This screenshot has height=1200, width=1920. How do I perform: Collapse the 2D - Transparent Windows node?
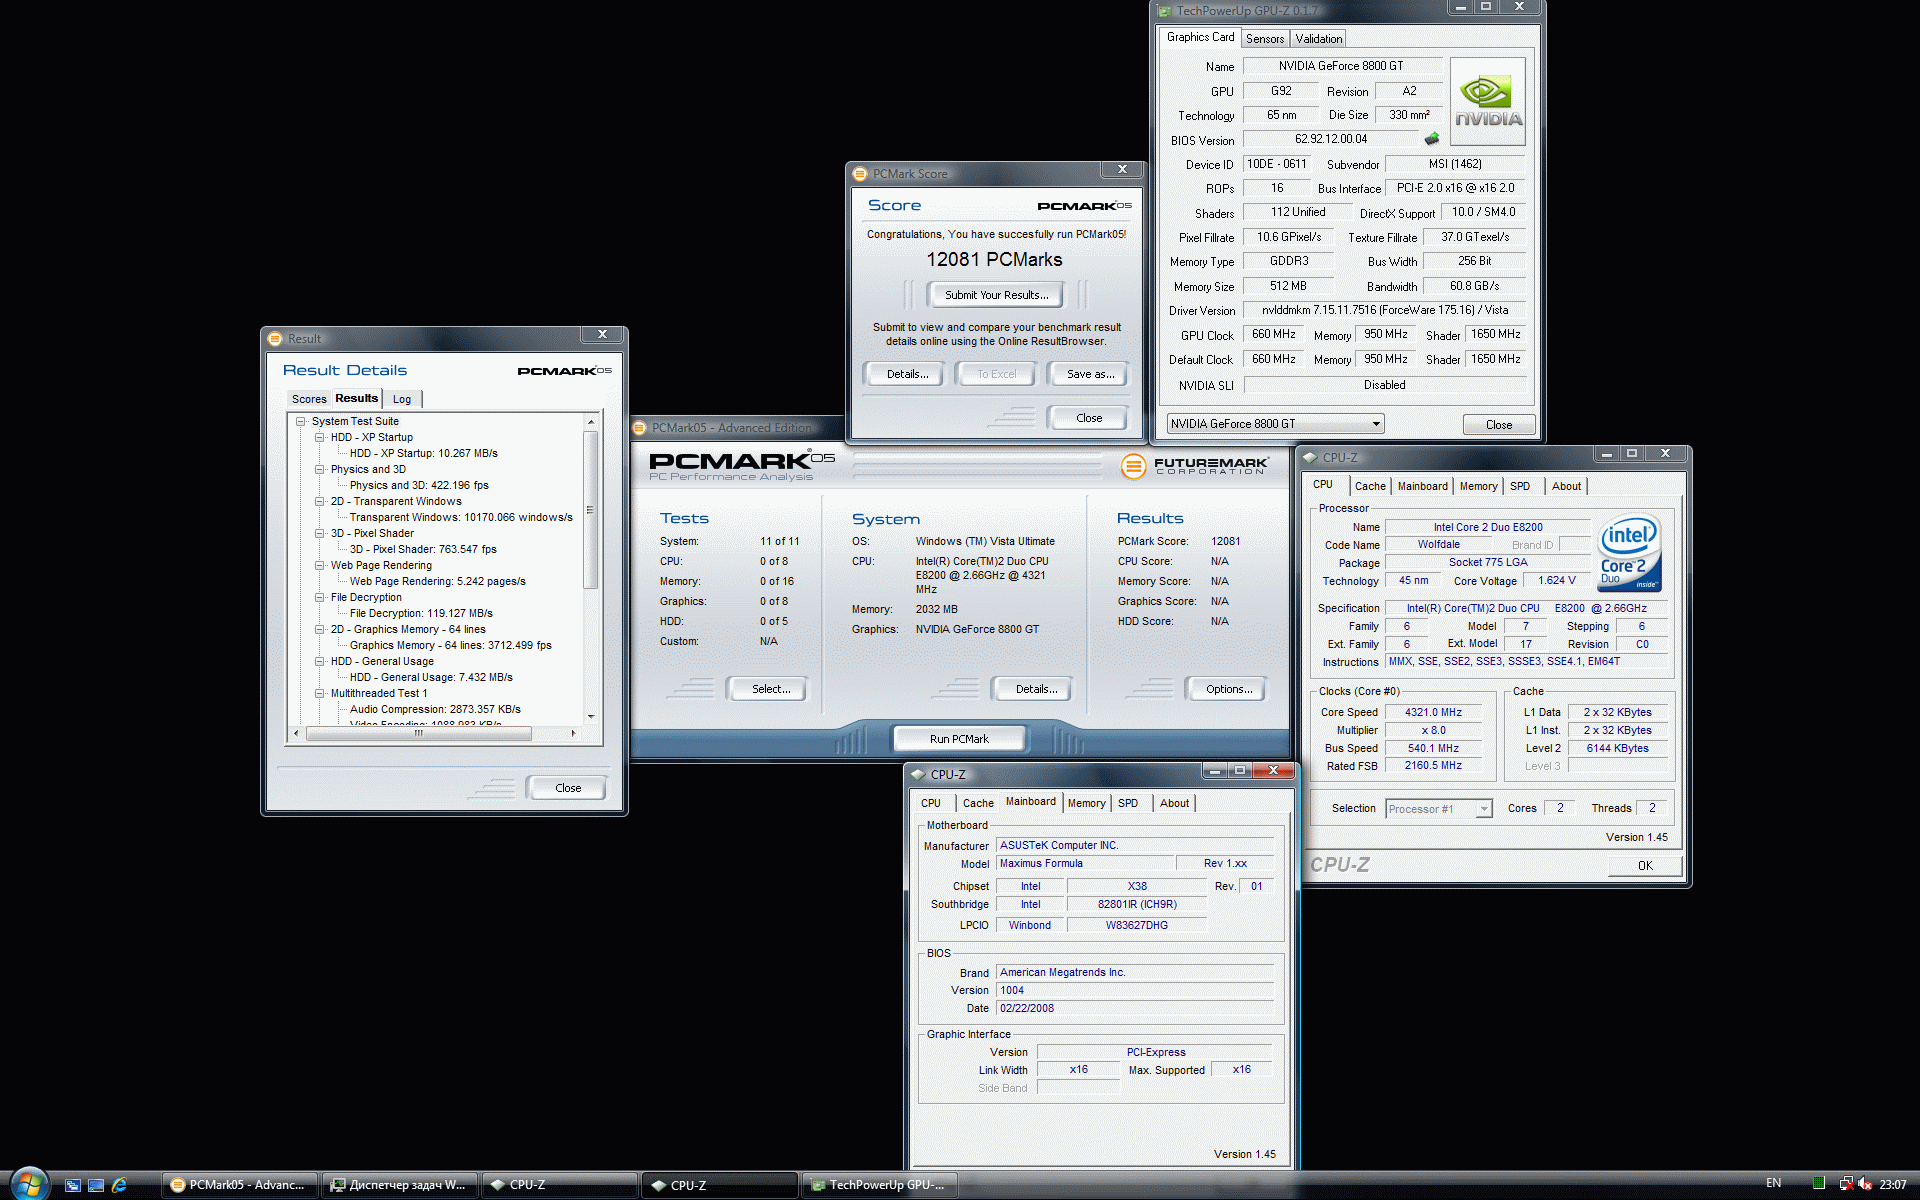(x=319, y=502)
